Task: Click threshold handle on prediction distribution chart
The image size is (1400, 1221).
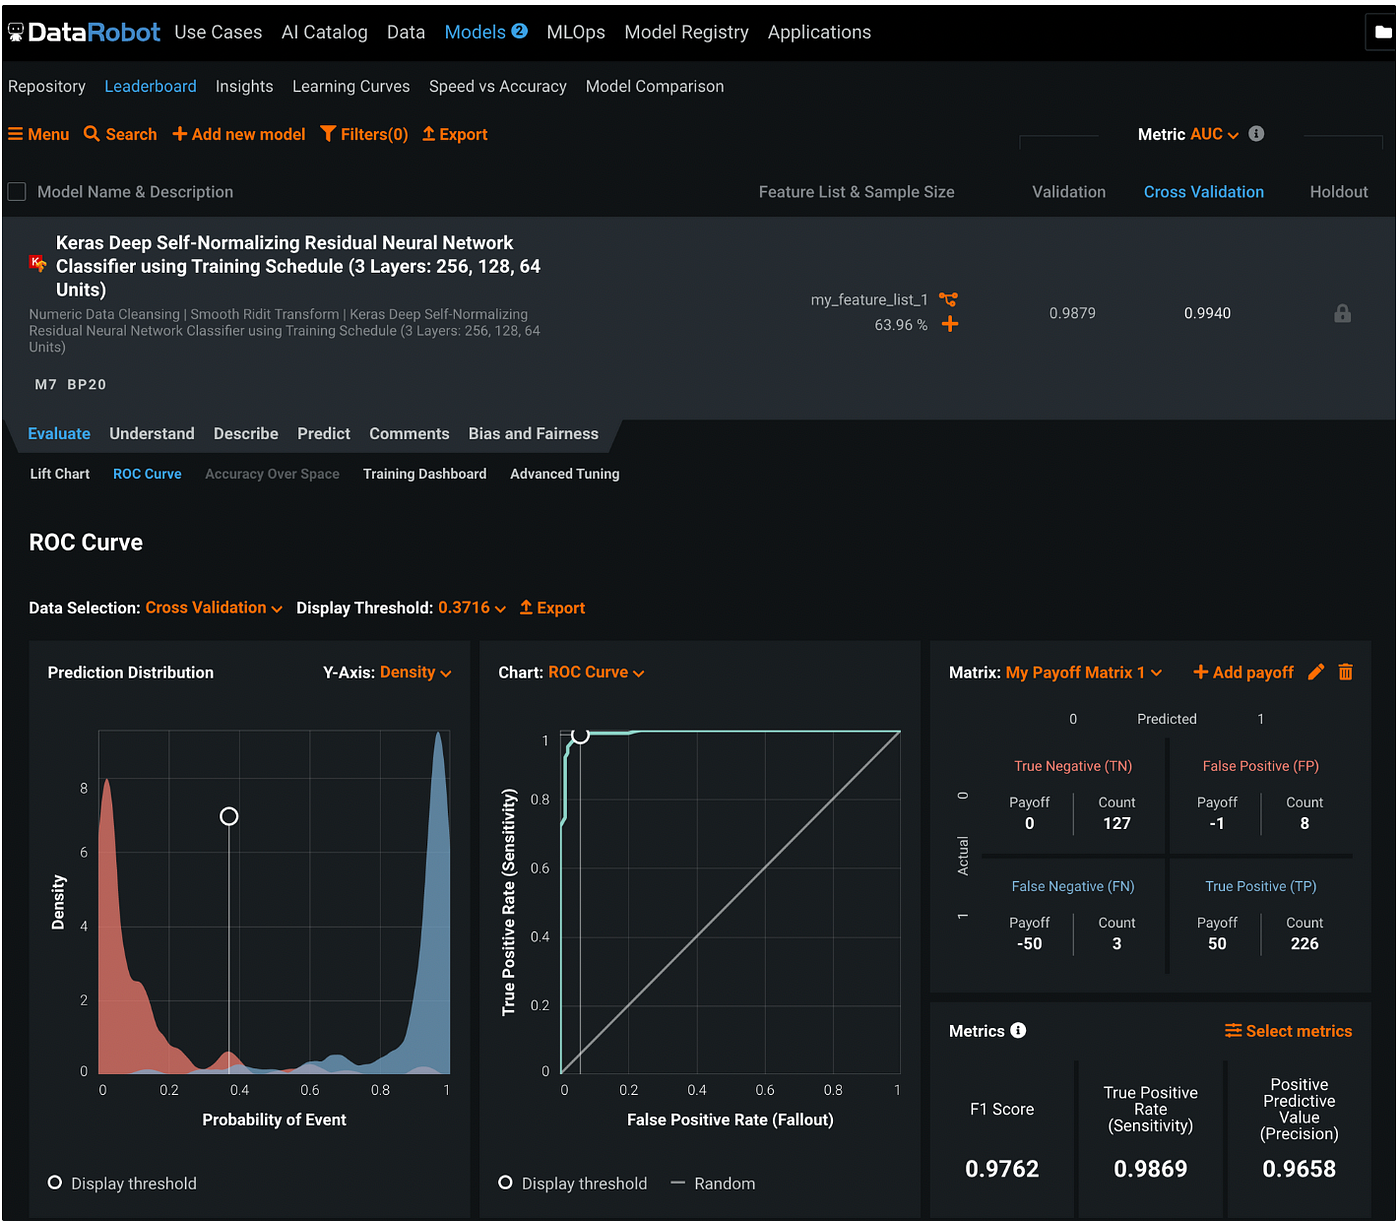Action: [229, 816]
